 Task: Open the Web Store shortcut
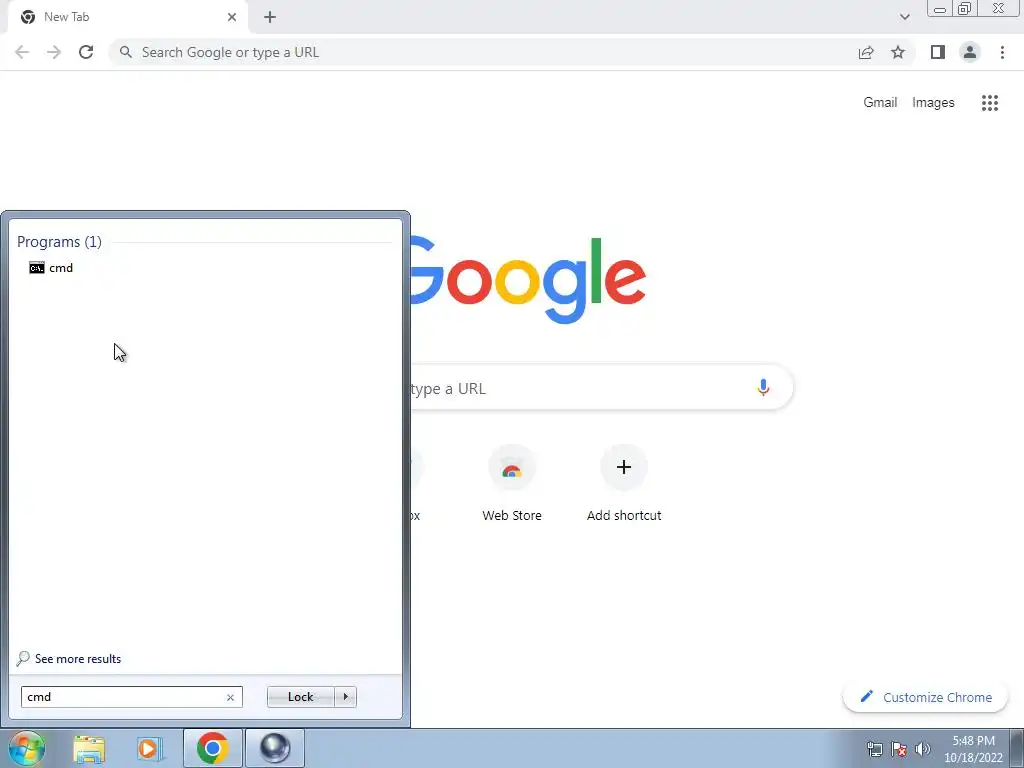click(512, 484)
